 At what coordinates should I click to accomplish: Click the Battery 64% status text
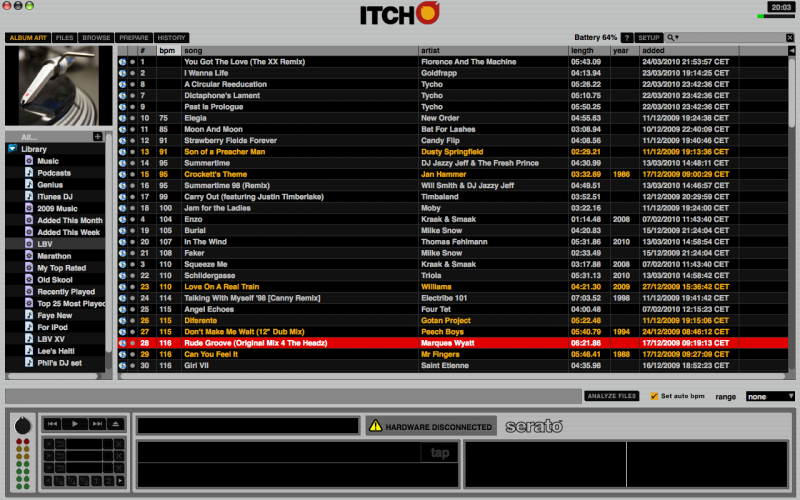(x=595, y=37)
